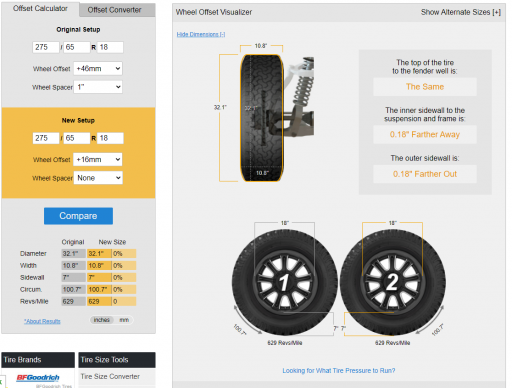The height and width of the screenshot is (388, 512).
Task: Click the tire side-view suspension image
Action: pyautogui.click(x=277, y=118)
